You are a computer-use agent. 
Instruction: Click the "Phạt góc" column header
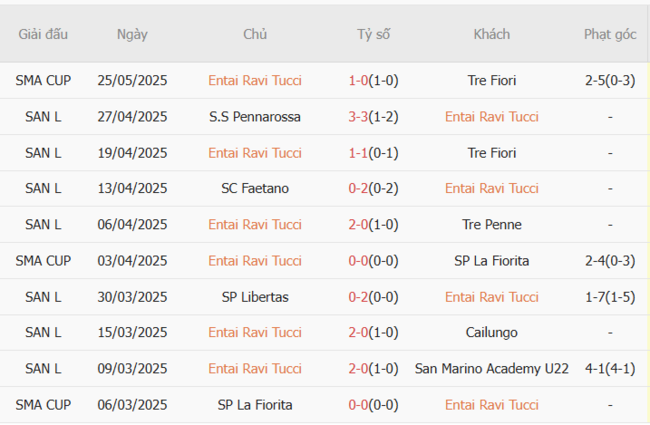point(610,34)
